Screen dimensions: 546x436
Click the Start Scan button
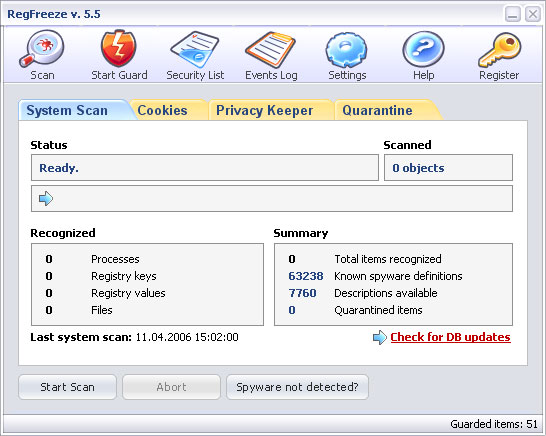(x=67, y=387)
